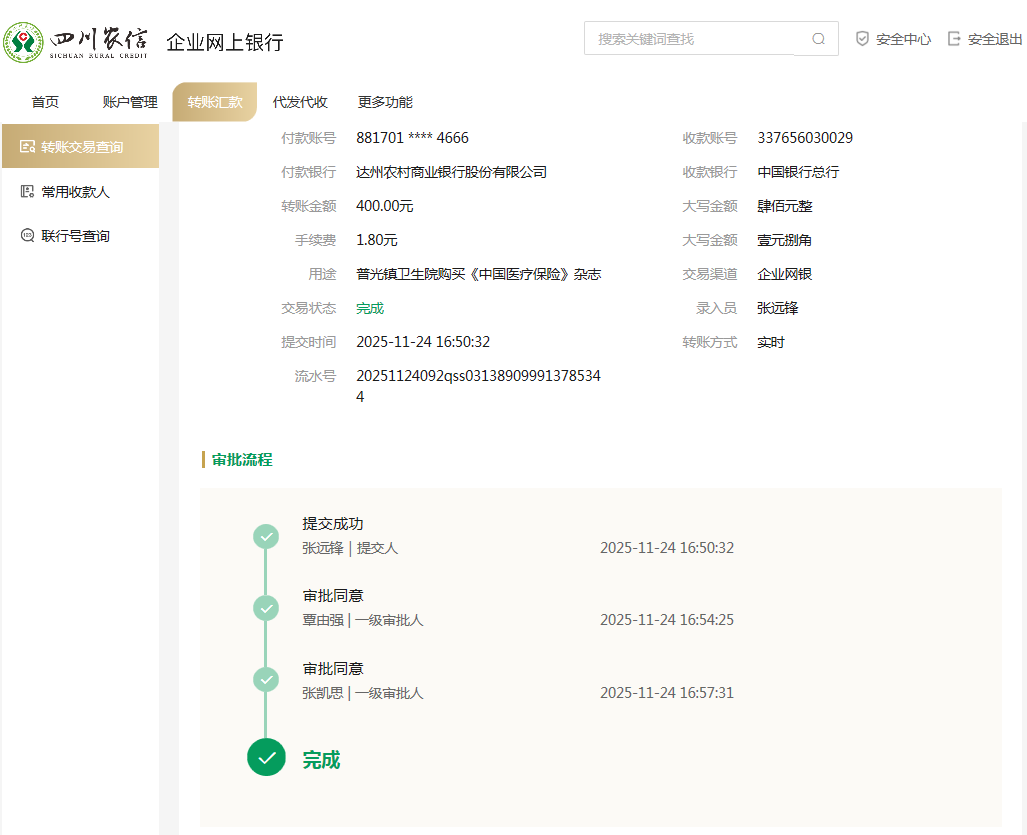The image size is (1027, 835).
Task: Click the 提交成功 step checkmark
Action: pos(266,537)
